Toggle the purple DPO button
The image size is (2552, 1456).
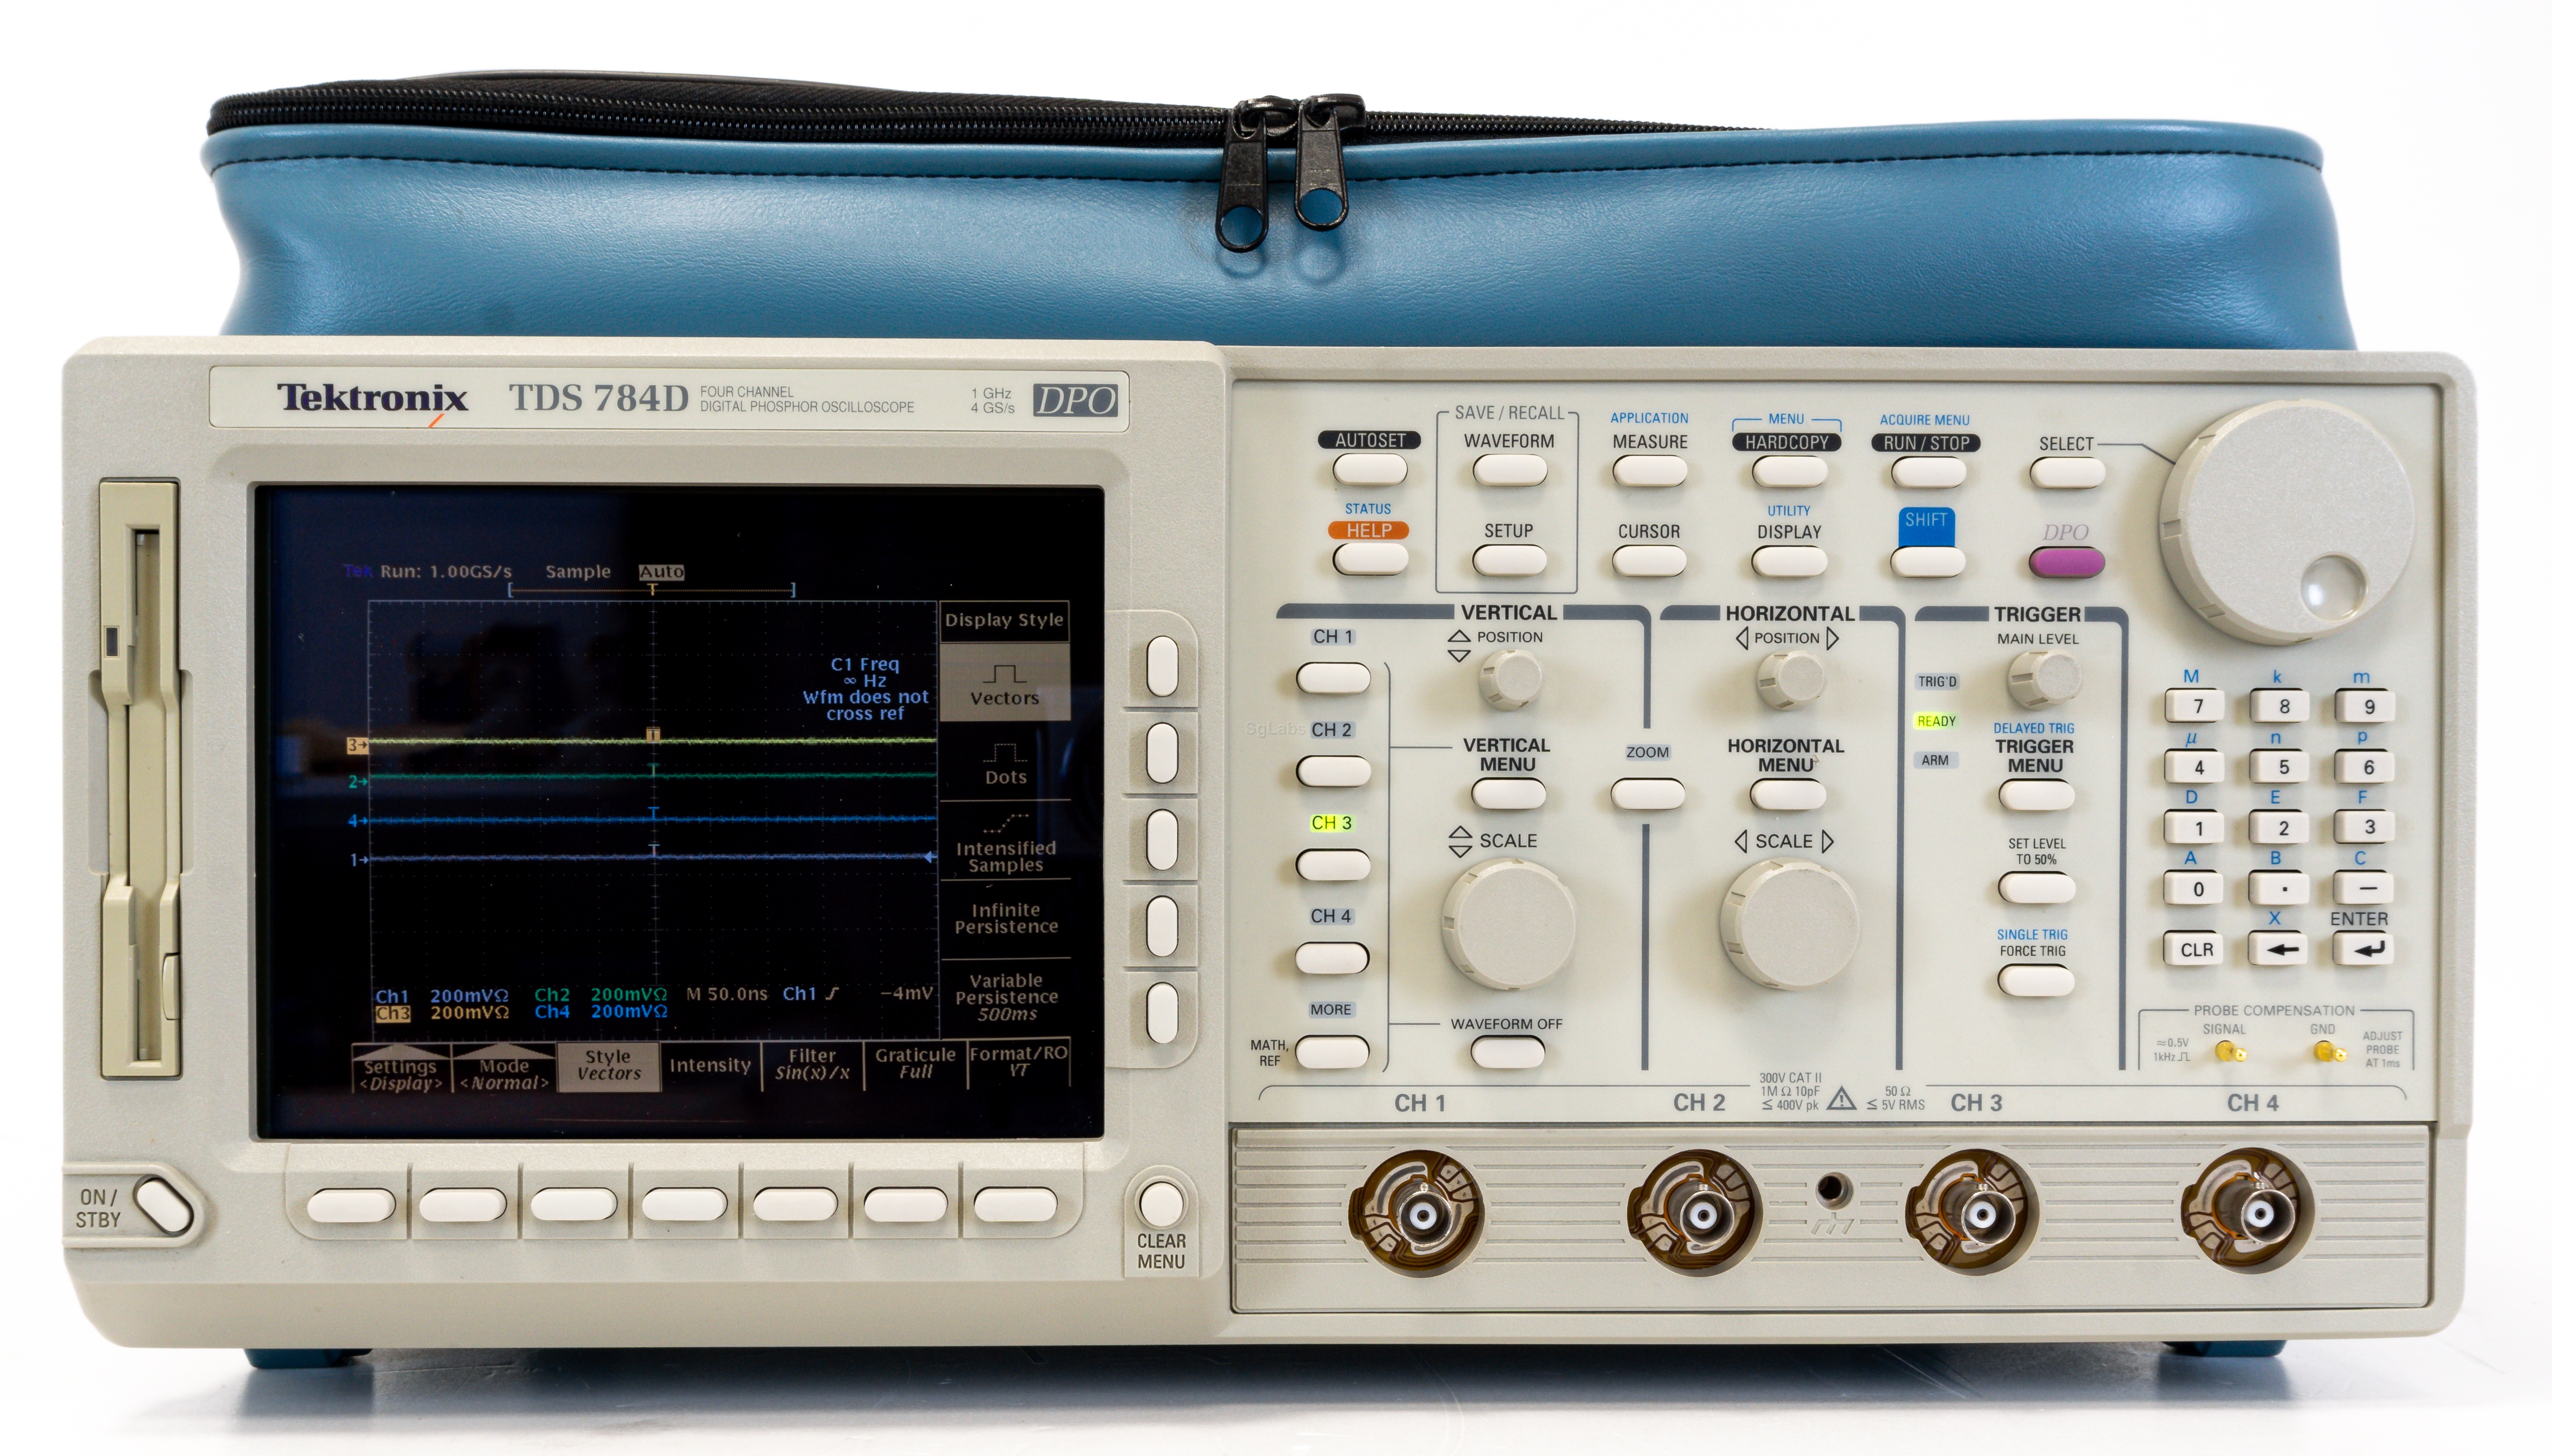point(2066,561)
